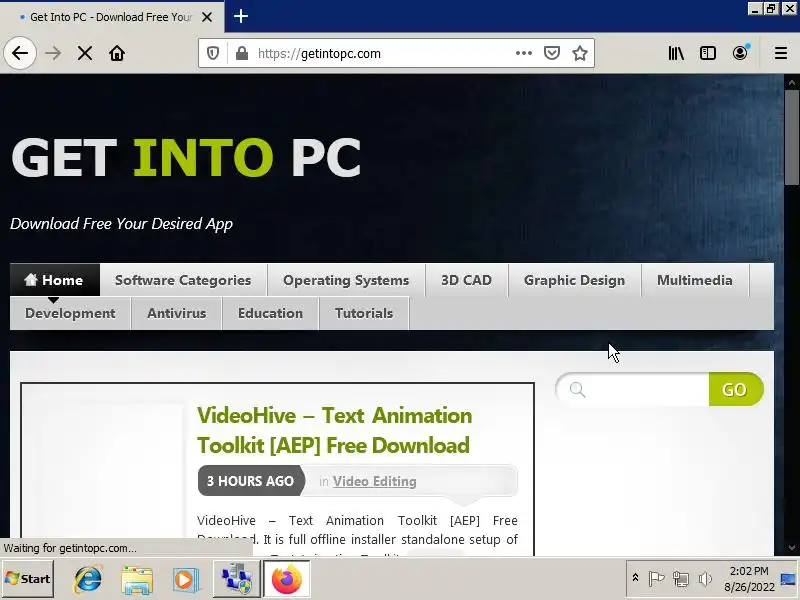Click the forward arrow in the toolbar
The height and width of the screenshot is (600, 800).
click(x=53, y=53)
